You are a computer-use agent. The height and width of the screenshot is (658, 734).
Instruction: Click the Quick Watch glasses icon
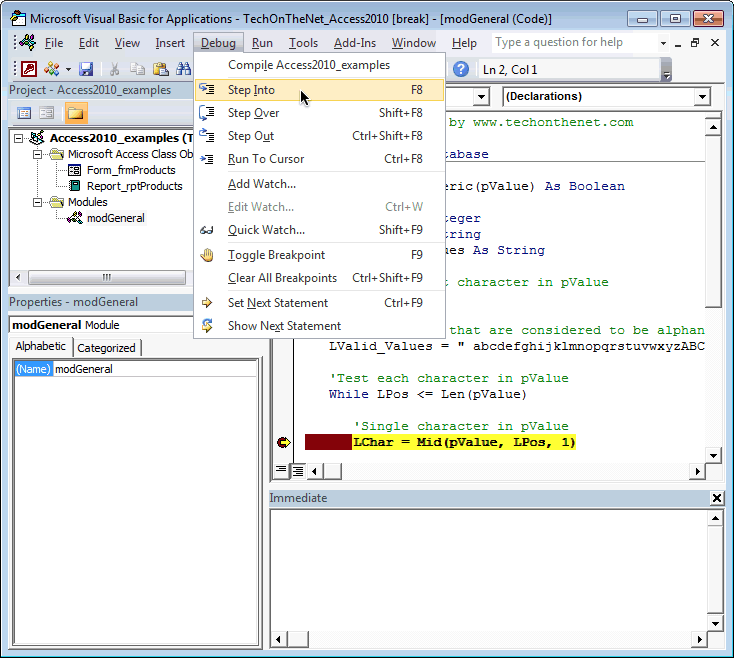207,230
